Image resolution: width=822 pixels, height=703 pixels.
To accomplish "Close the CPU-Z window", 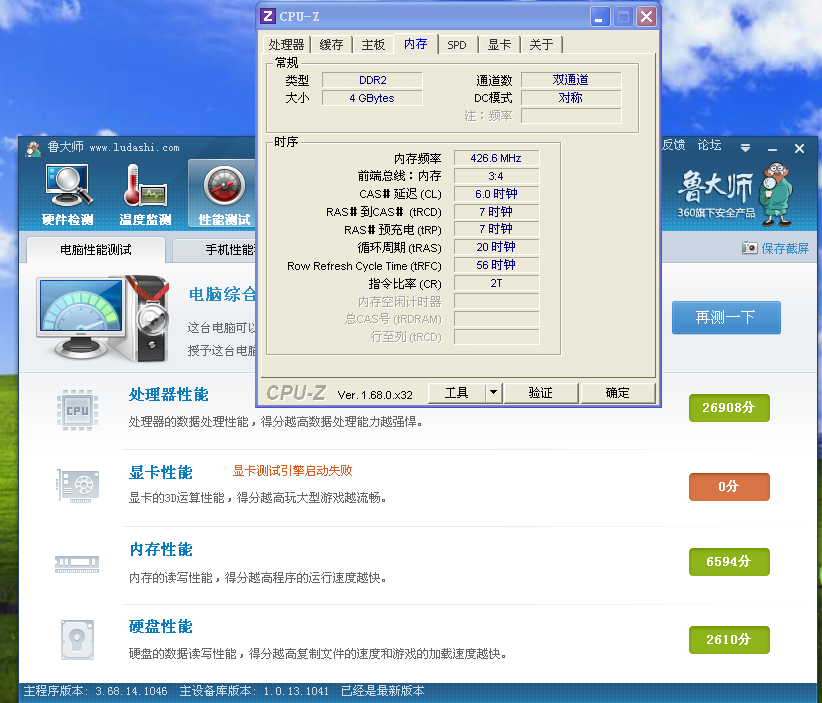I will [x=647, y=17].
